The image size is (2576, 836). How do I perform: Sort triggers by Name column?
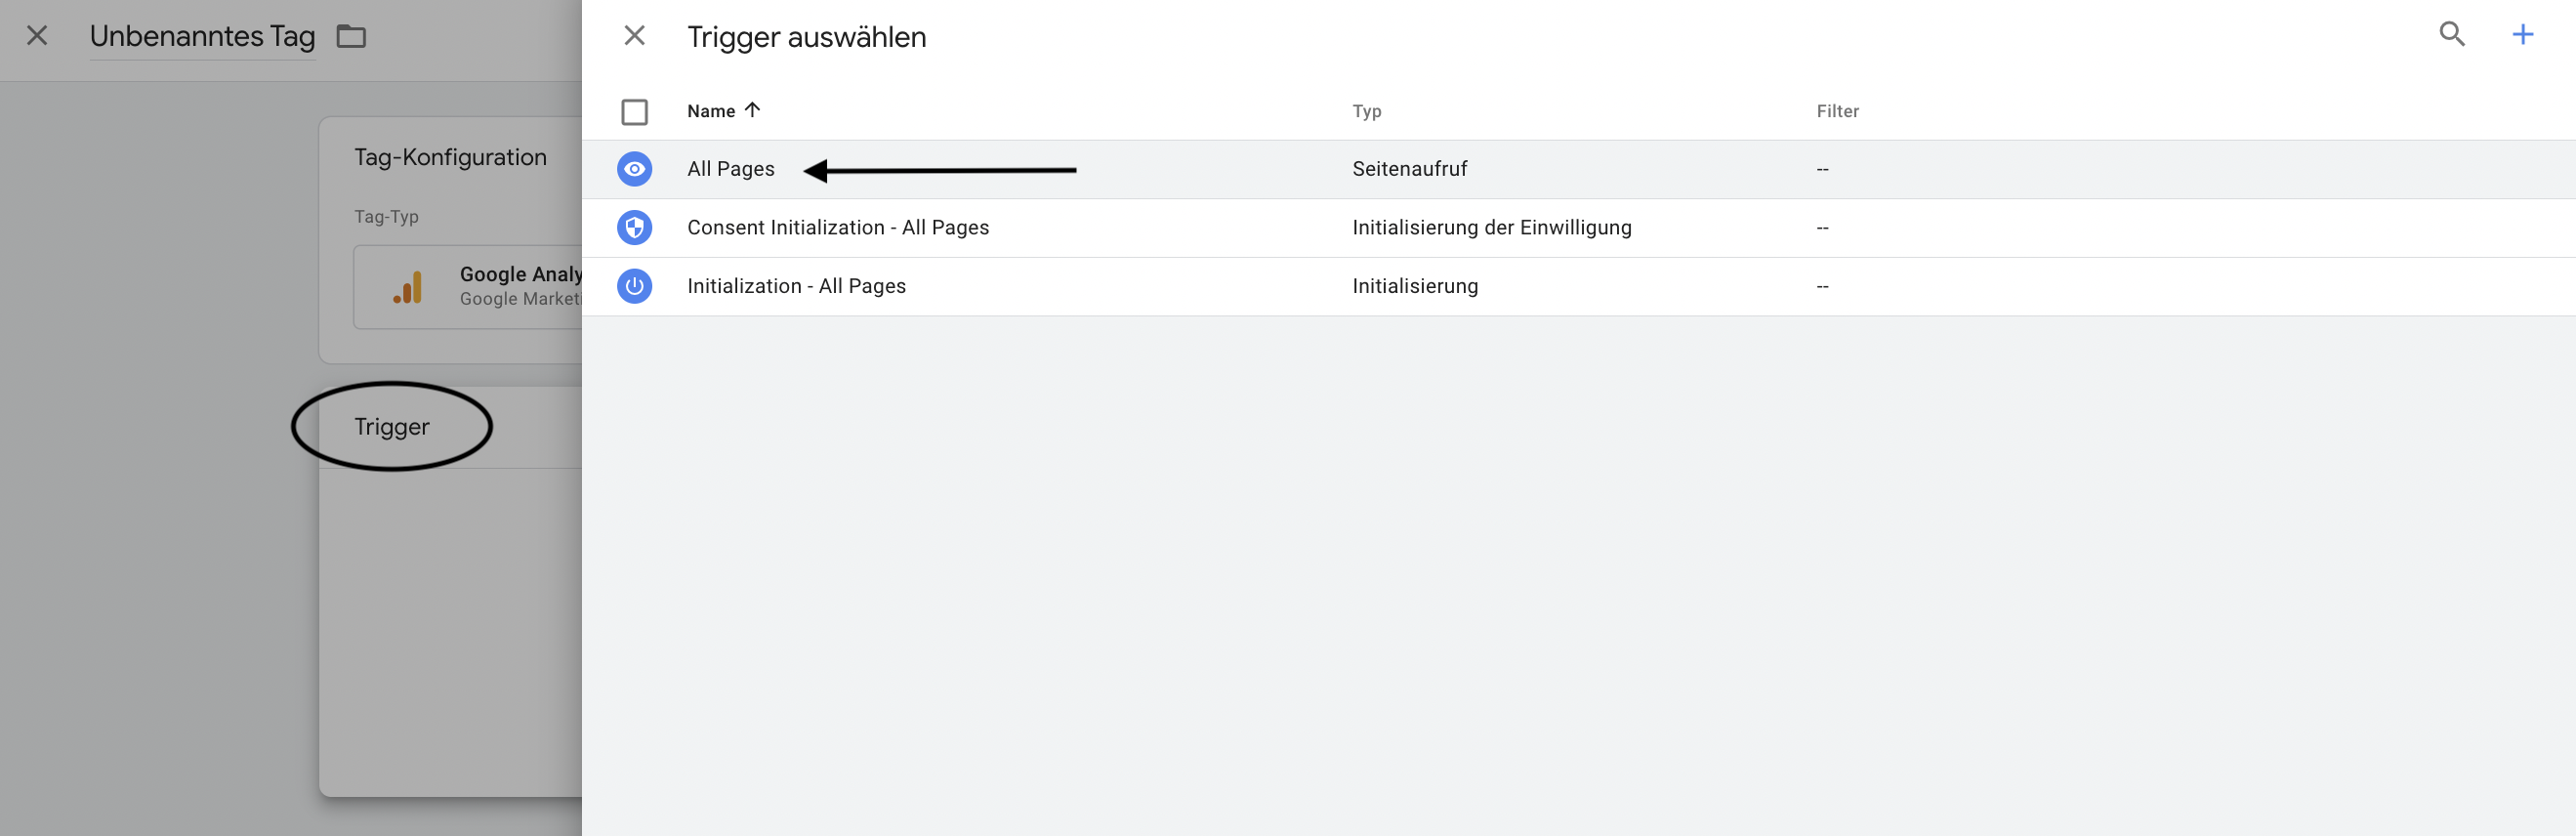(x=710, y=111)
